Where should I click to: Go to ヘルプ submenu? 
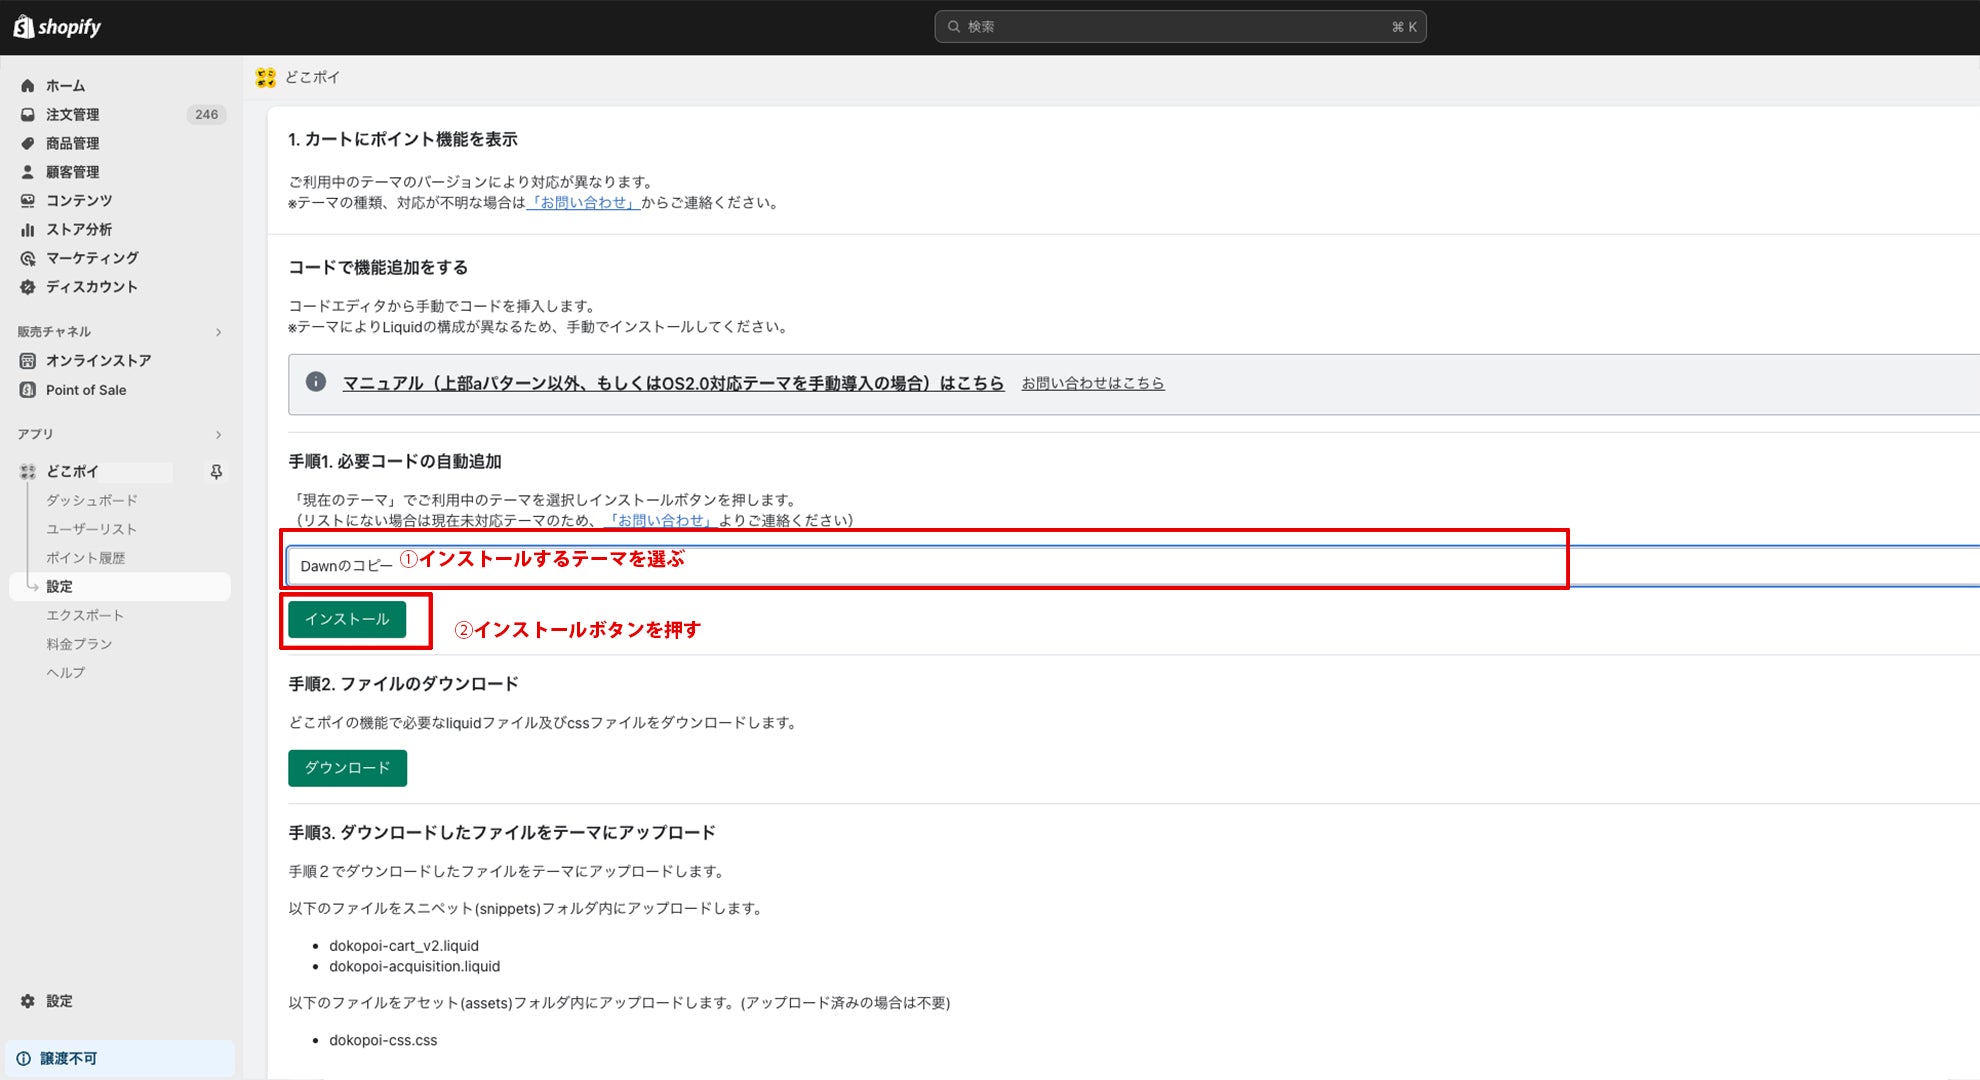(x=65, y=673)
